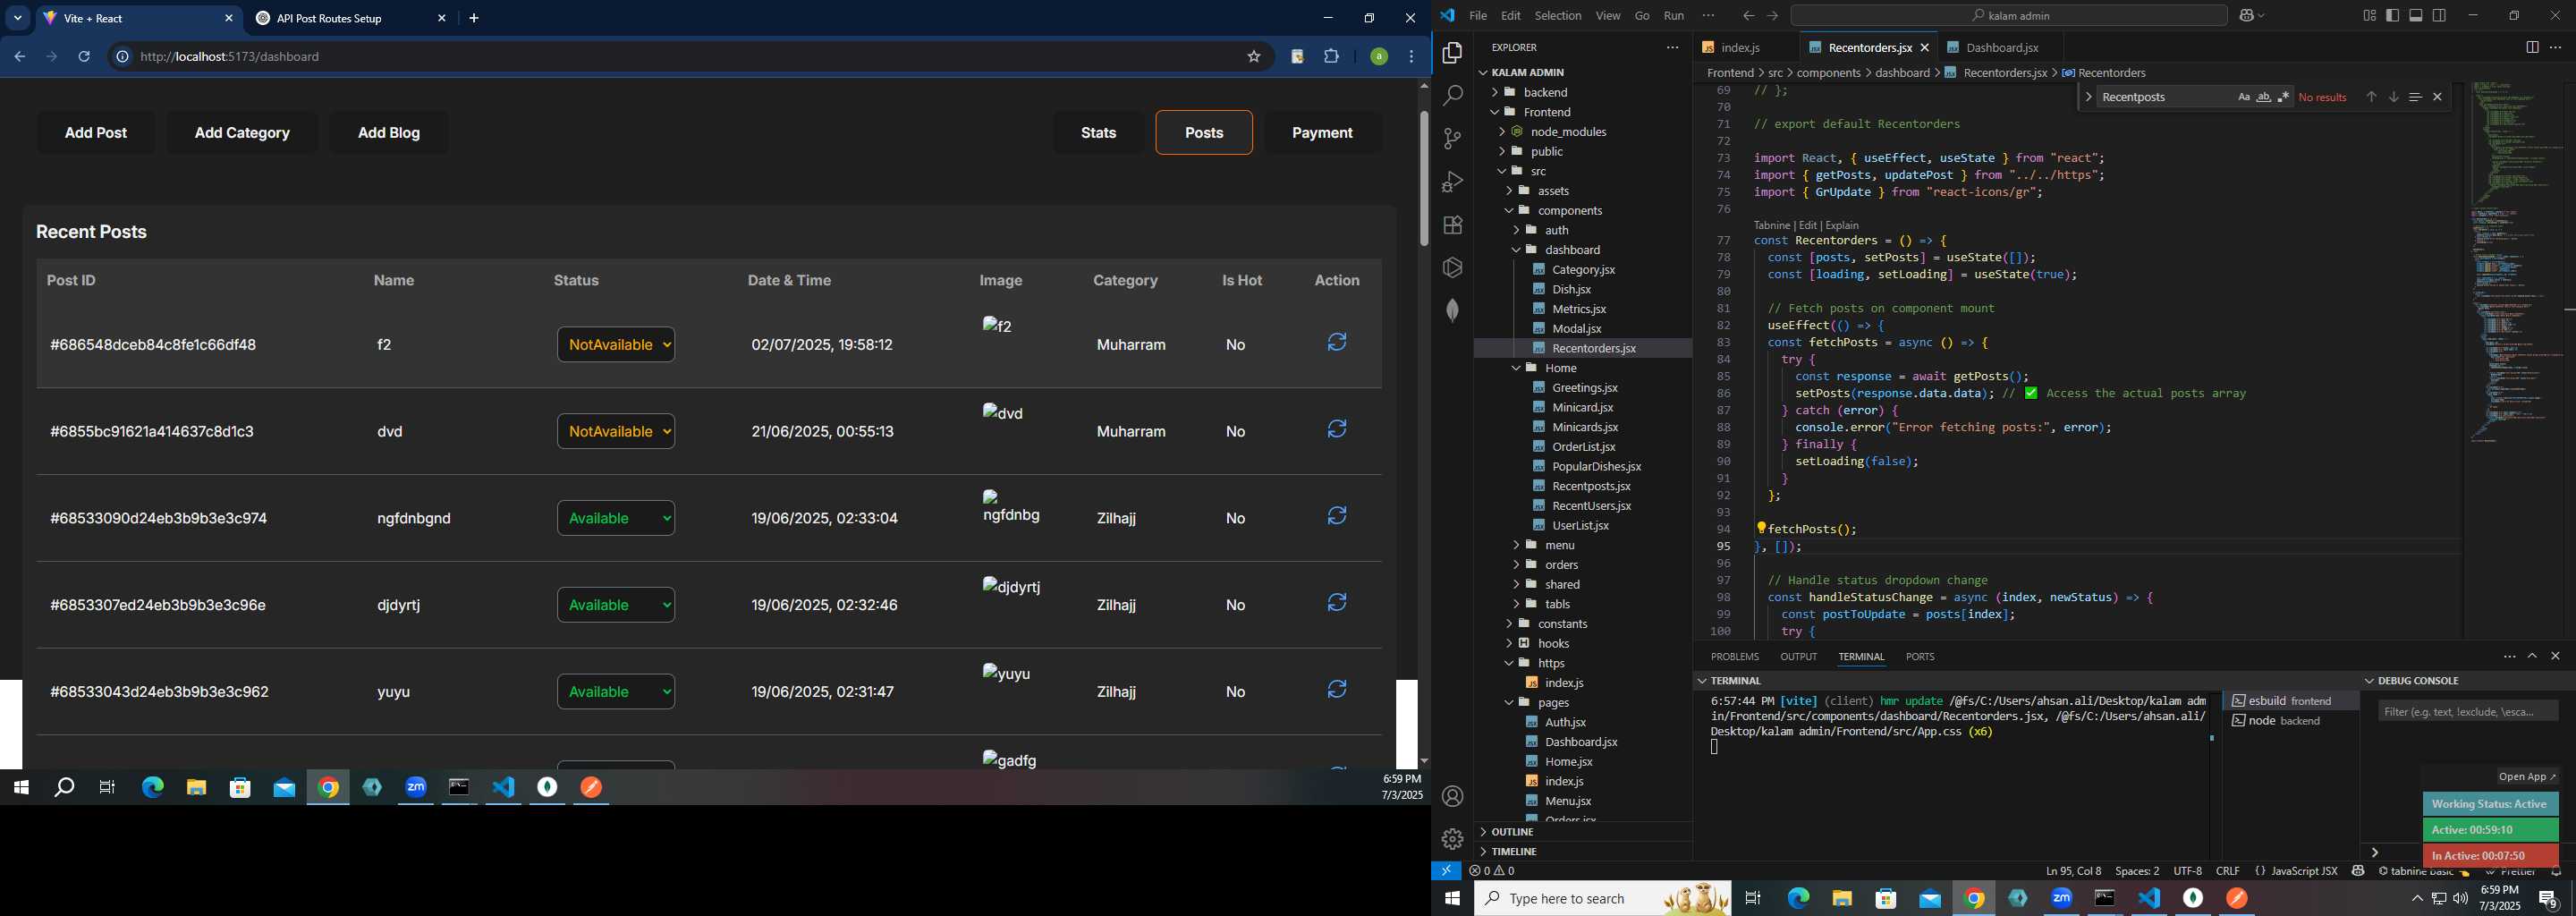Open status dropdown for post ngfdnbgnd
The image size is (2576, 916).
(x=616, y=518)
